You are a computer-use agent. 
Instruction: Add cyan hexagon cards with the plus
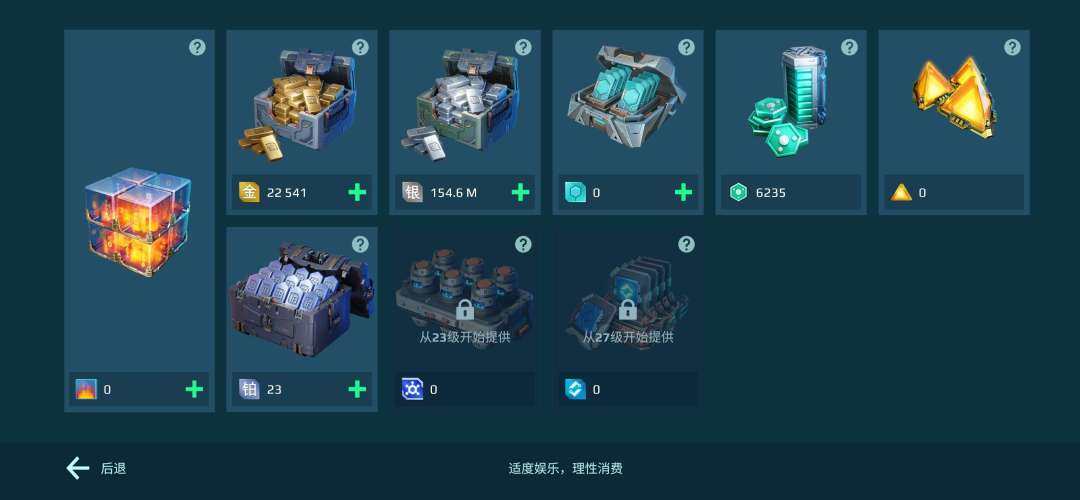683,192
